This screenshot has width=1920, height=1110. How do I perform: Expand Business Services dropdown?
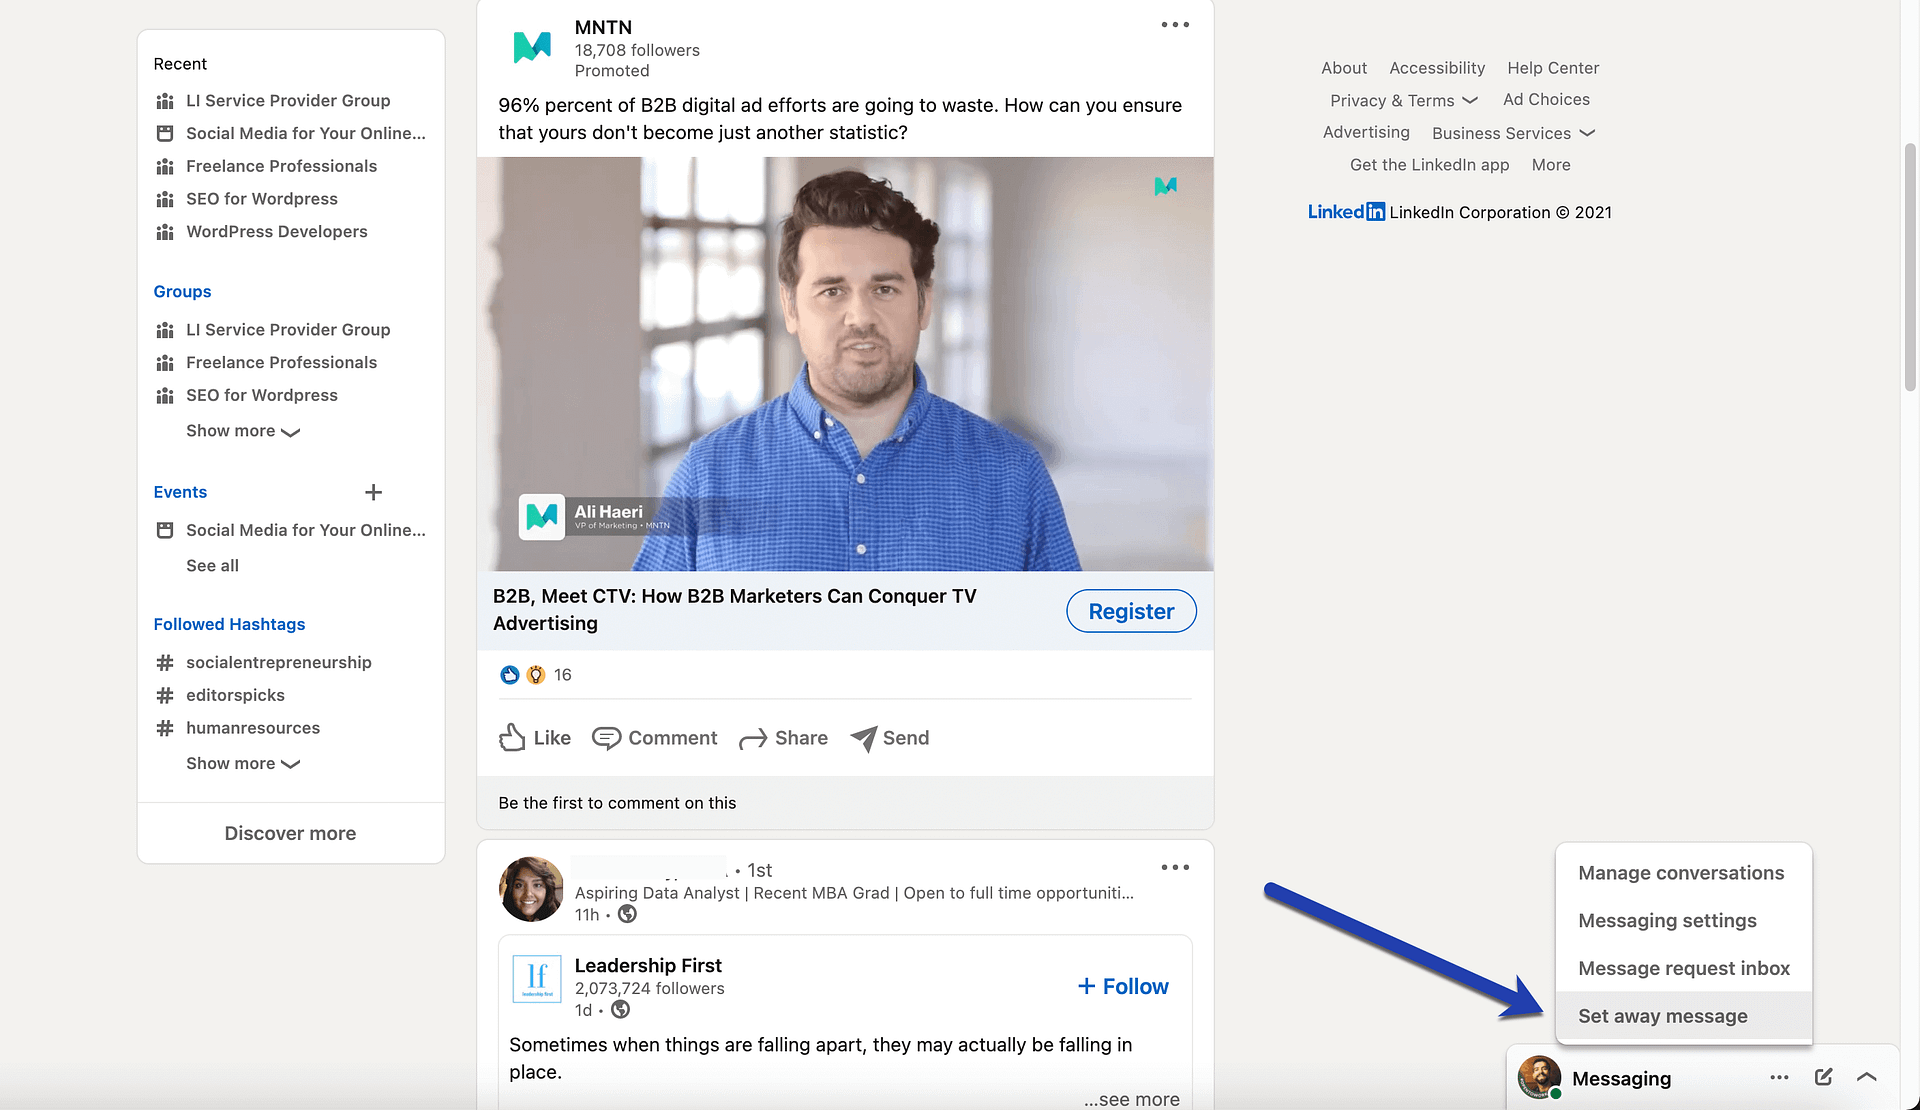(x=1513, y=134)
